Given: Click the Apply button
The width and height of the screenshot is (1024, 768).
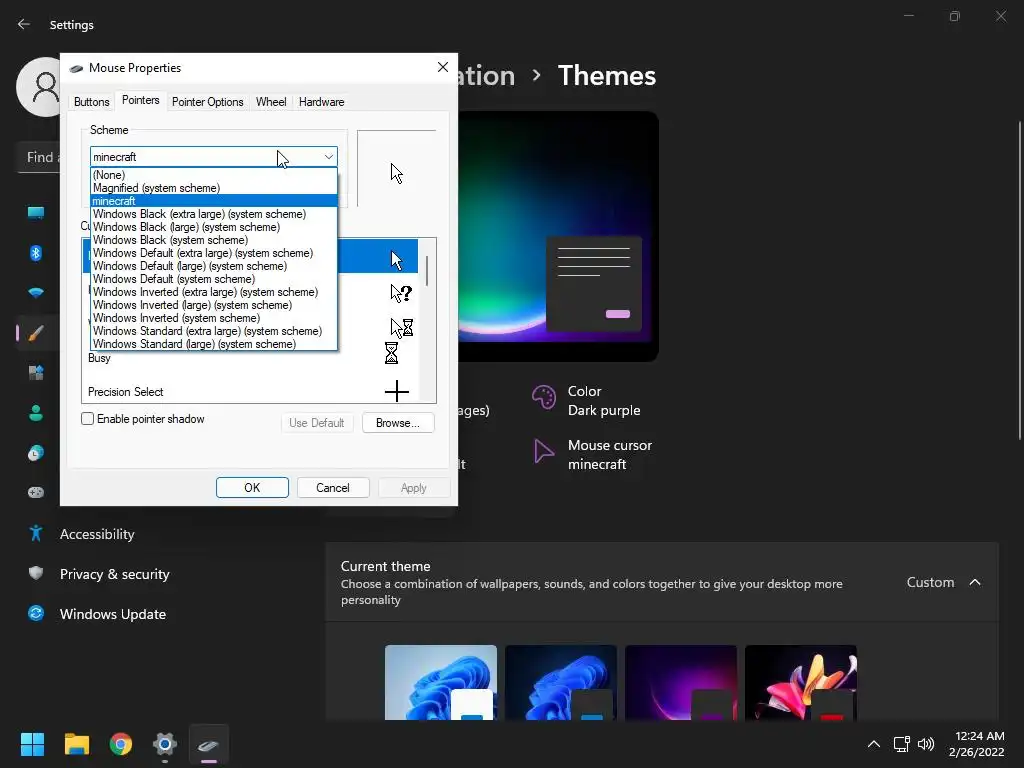Looking at the screenshot, I should pos(413,488).
